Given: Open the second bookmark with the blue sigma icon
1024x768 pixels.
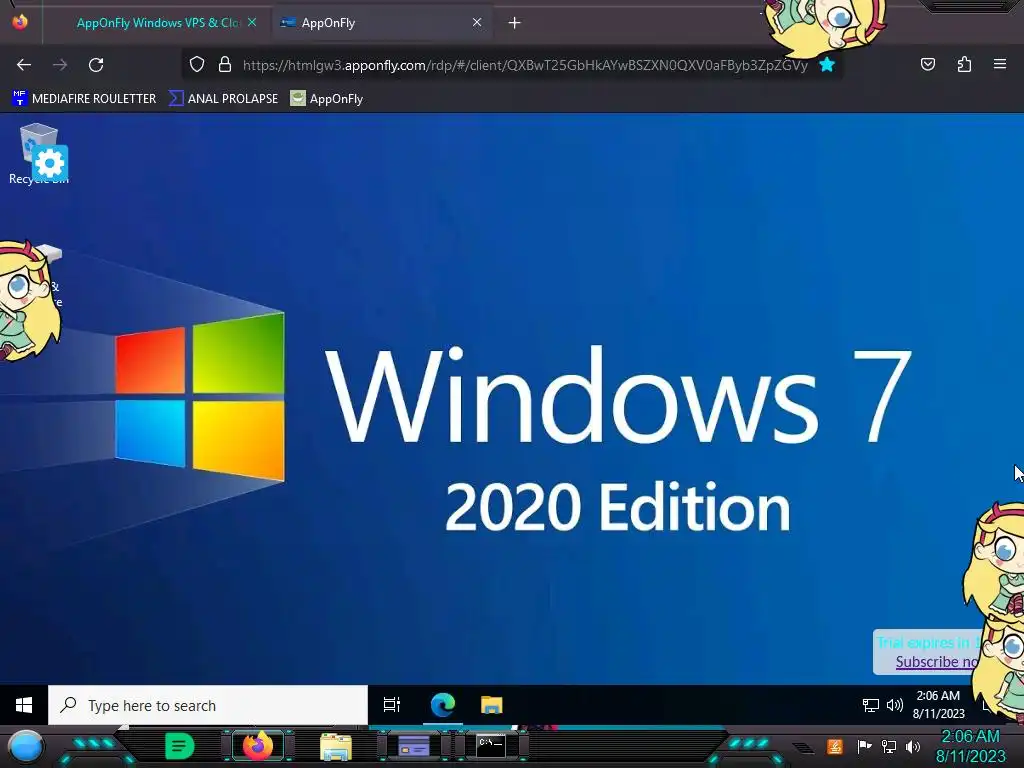Looking at the screenshot, I should 223,99.
